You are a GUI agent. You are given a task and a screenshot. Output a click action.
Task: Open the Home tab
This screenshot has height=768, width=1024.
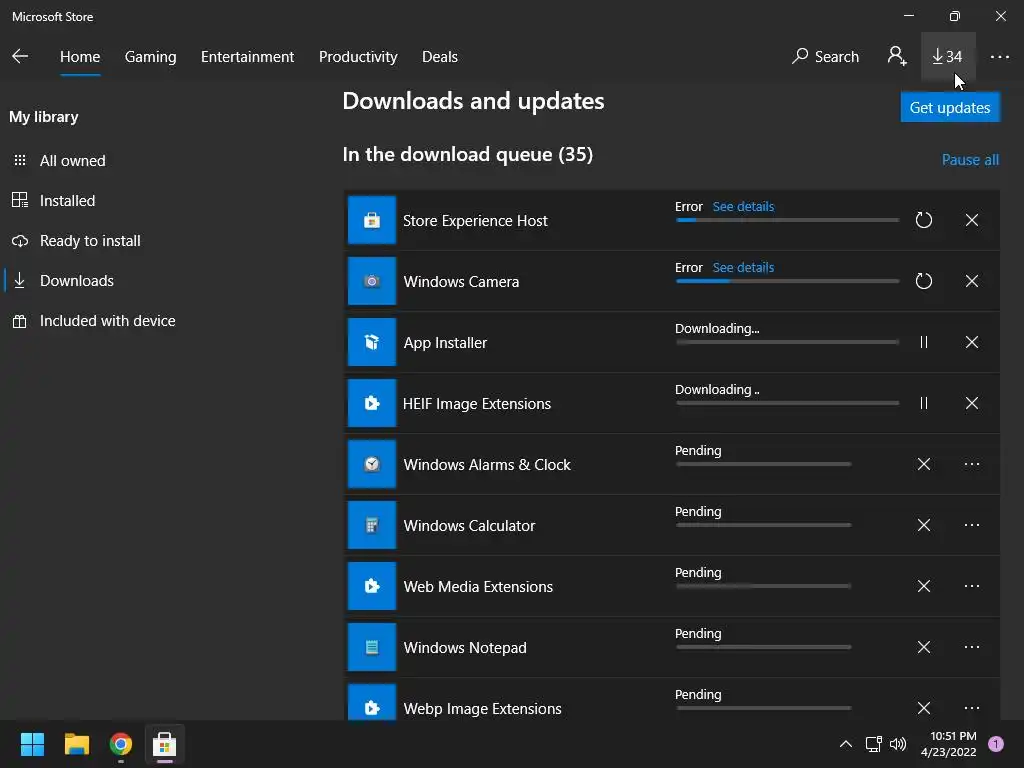click(80, 57)
